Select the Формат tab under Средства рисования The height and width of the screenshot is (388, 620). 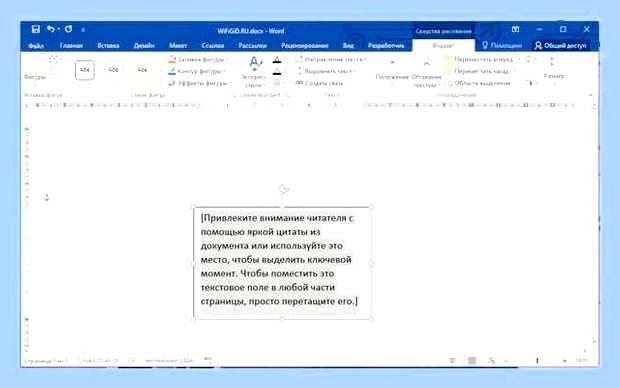[x=443, y=46]
